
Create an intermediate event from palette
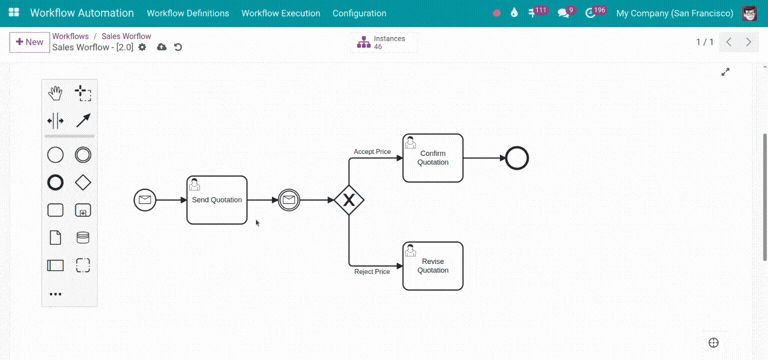tap(83, 155)
